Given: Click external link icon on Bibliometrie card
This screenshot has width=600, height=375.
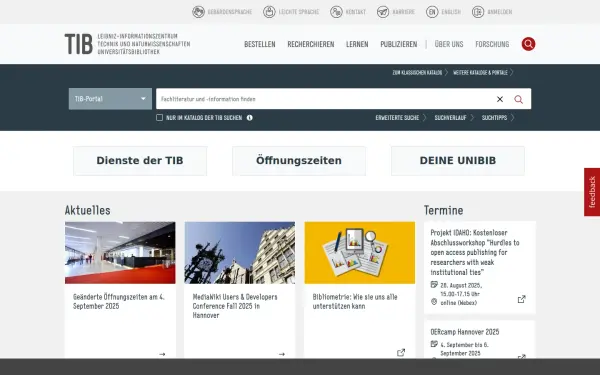Looking at the screenshot, I should pyautogui.click(x=401, y=352).
